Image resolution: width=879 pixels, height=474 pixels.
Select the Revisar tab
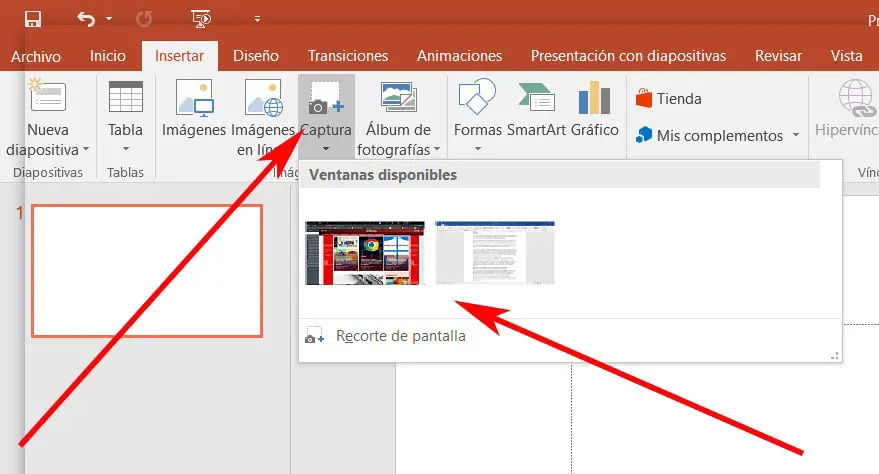tap(778, 56)
